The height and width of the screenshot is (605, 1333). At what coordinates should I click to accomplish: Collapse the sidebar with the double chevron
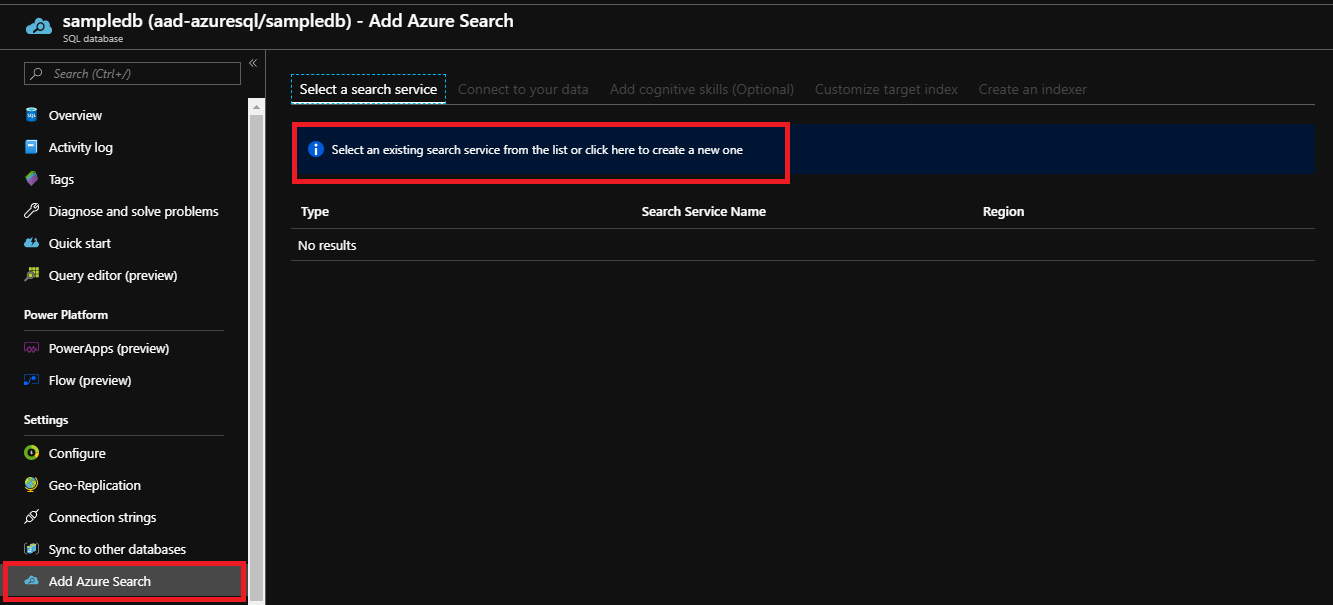[x=252, y=62]
